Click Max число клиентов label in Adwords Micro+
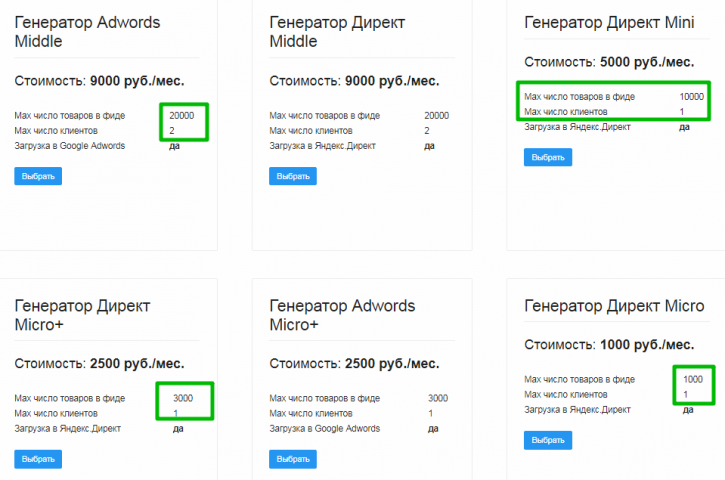 click(311, 413)
